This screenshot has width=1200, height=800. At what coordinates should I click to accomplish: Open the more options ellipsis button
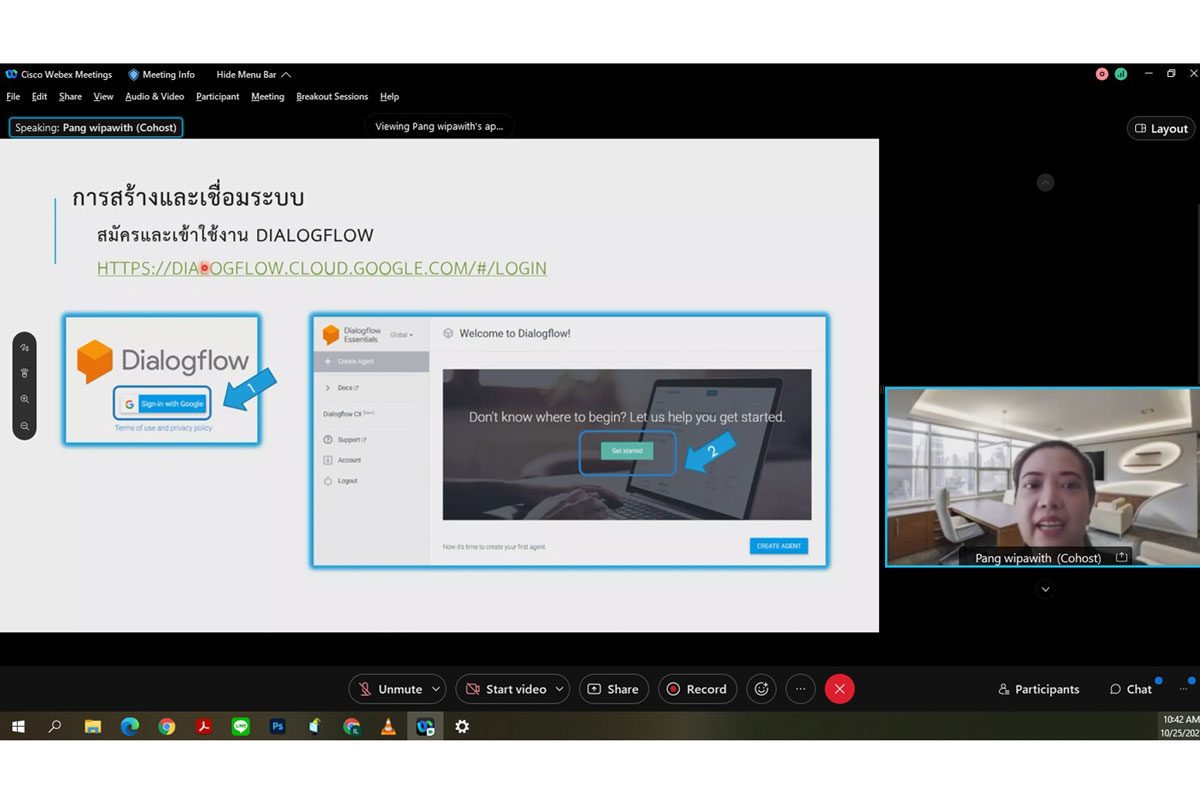[800, 689]
